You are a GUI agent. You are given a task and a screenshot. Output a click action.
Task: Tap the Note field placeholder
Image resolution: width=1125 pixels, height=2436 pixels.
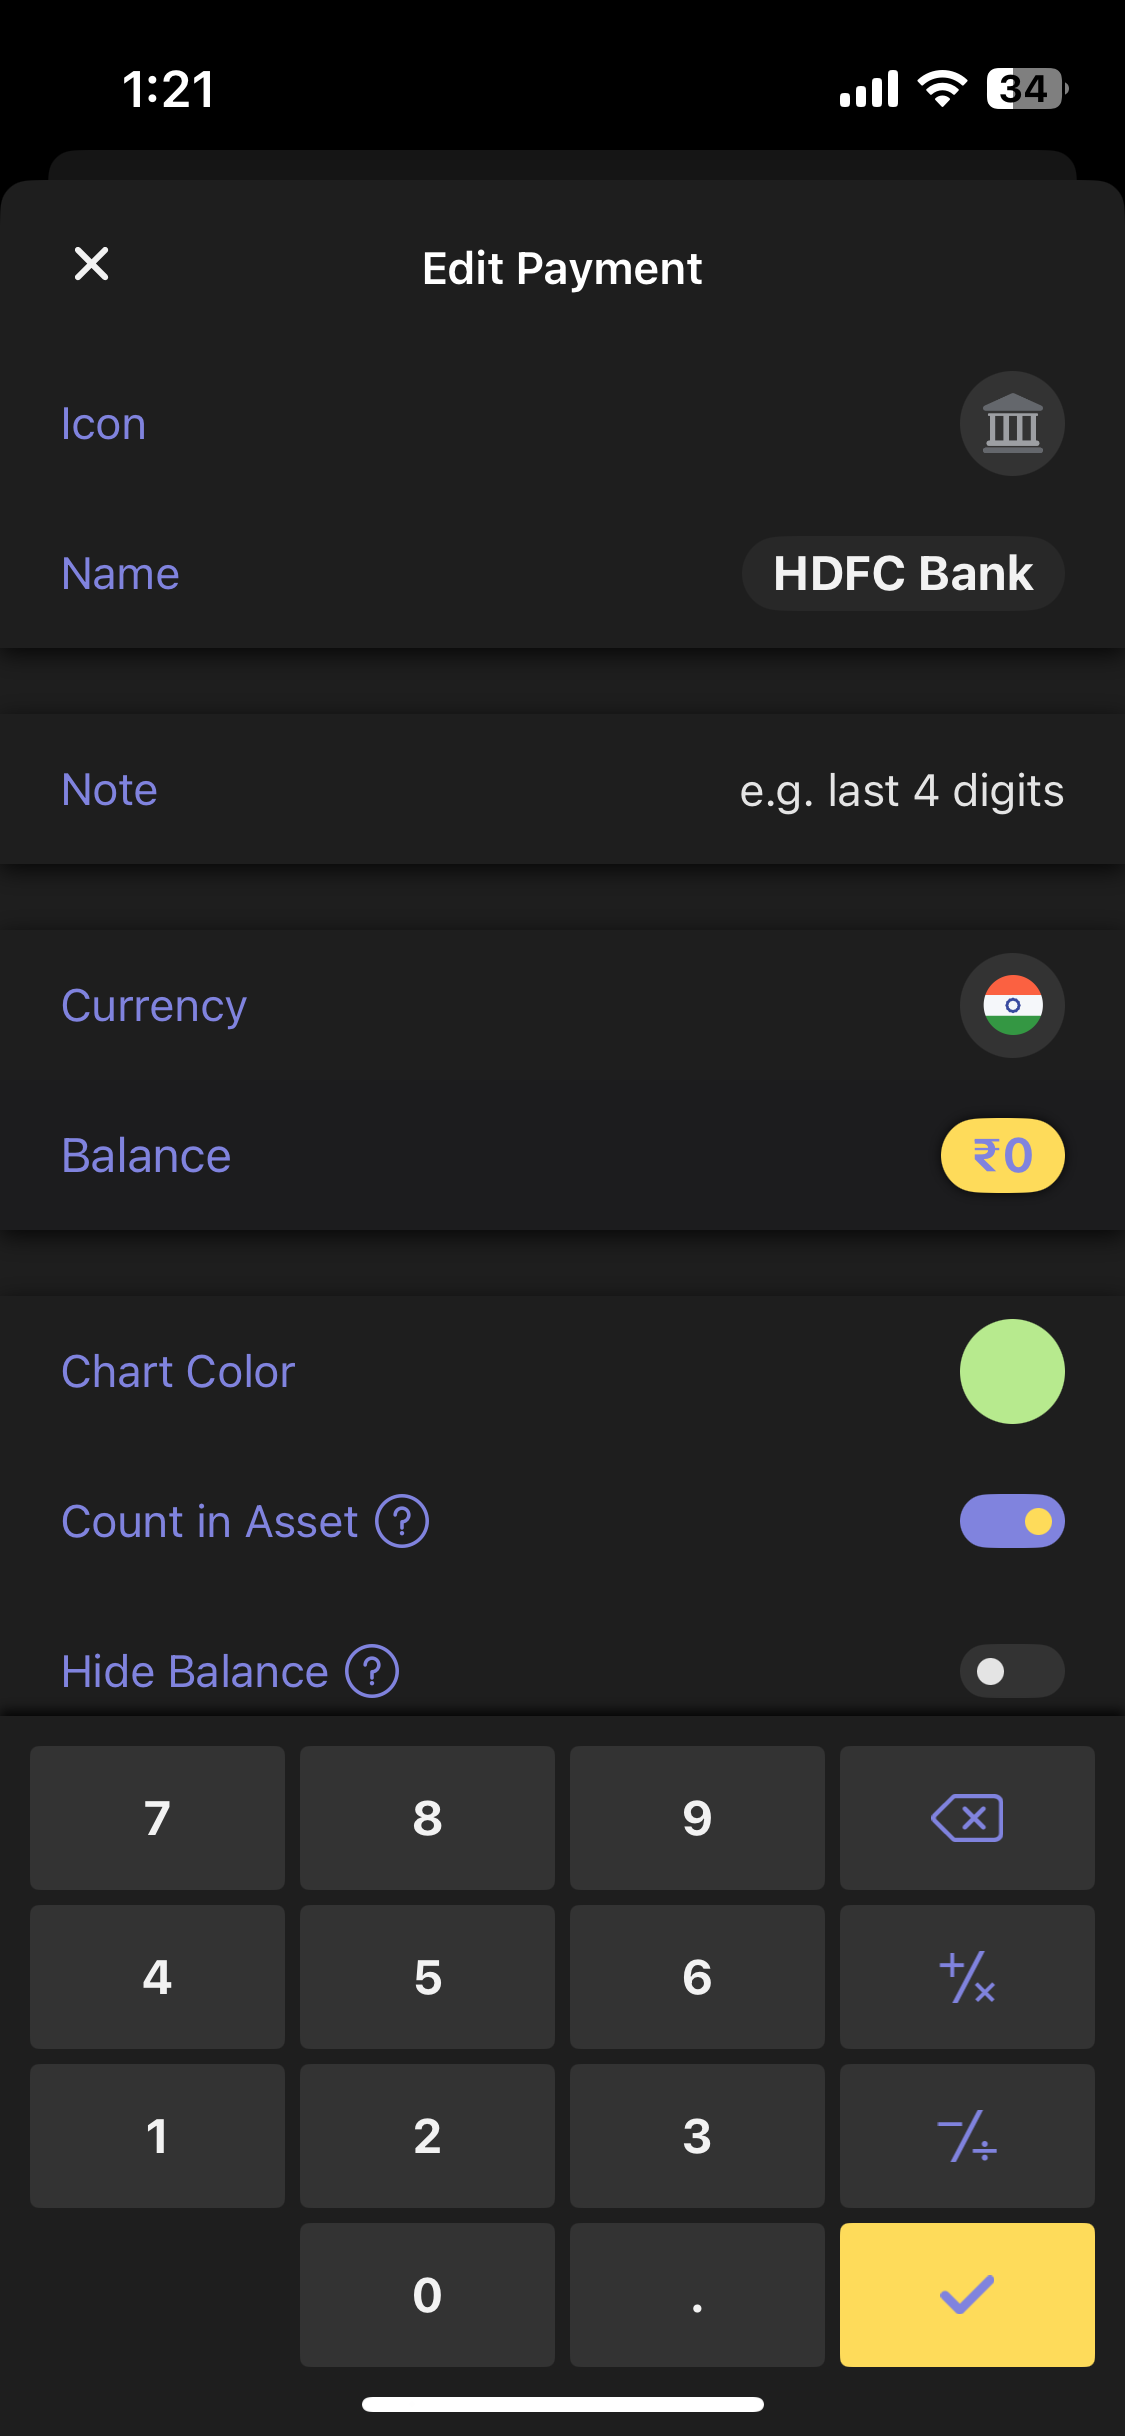point(901,791)
